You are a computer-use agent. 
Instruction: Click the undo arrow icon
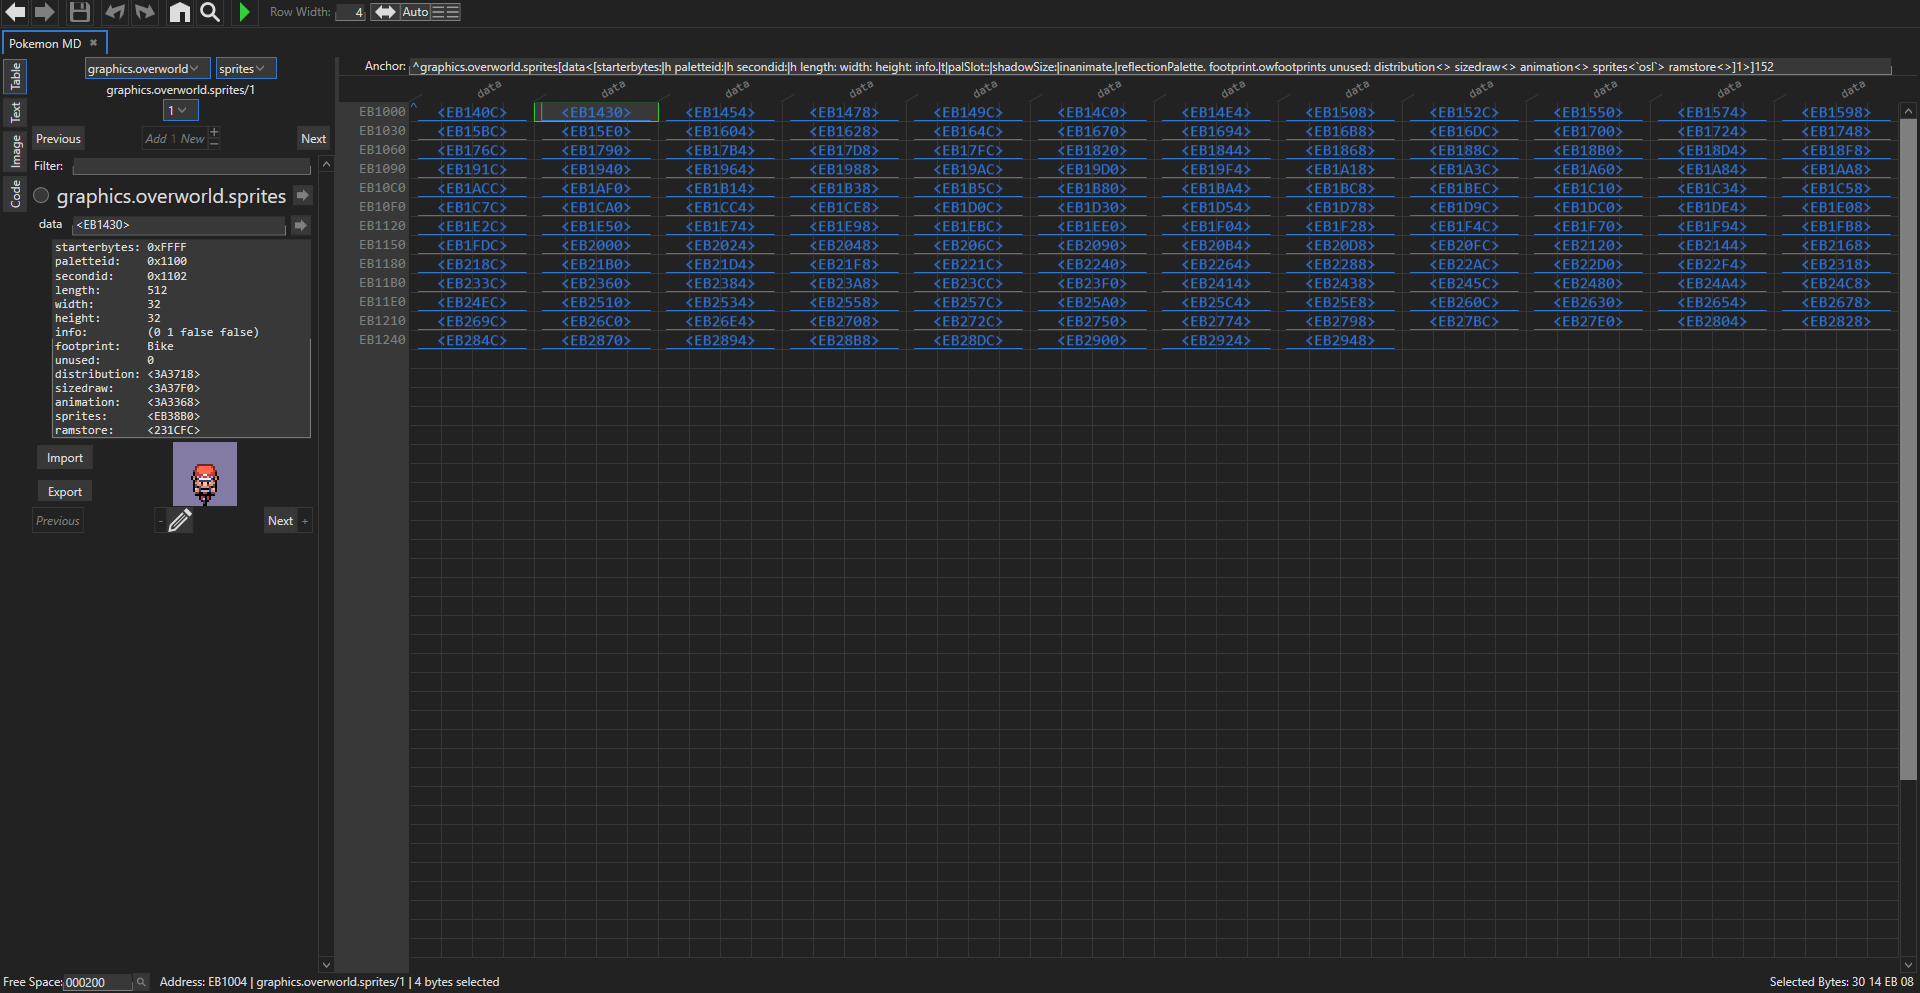tap(115, 12)
